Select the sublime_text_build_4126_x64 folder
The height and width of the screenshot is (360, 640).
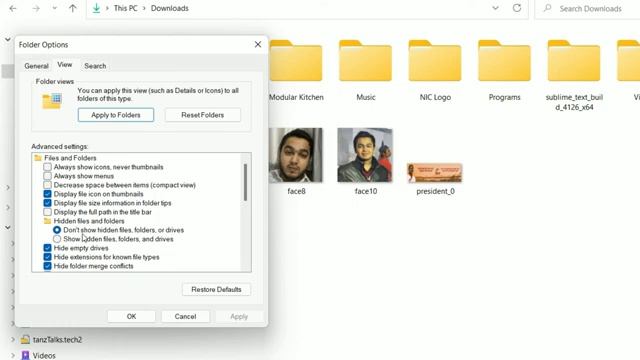click(574, 76)
